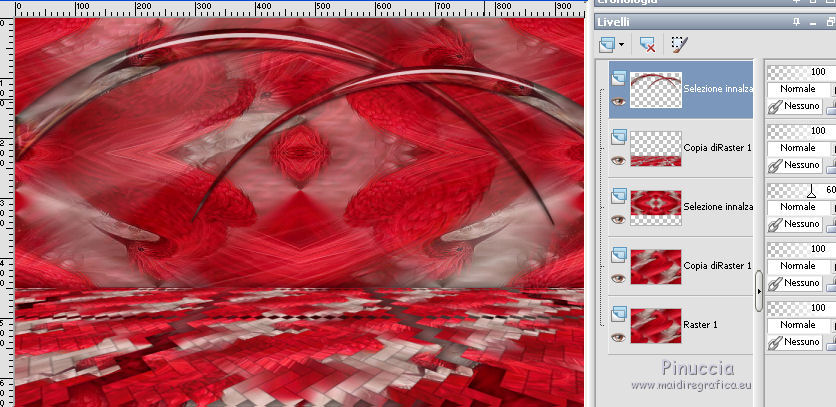
Task: Click opacity slider of Copia diRaster 1 layer above Raster 1
Action: [800, 249]
